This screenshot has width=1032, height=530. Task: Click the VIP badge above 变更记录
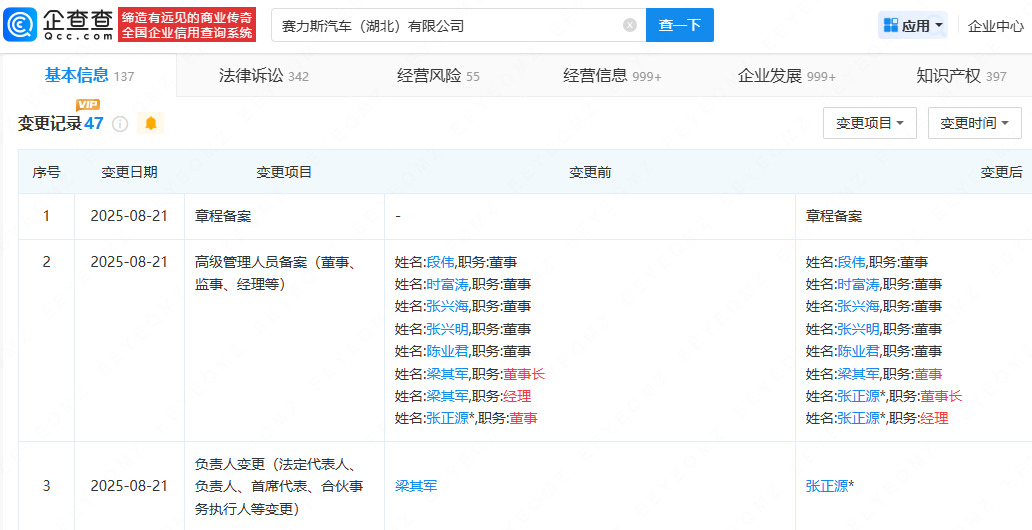[88, 105]
